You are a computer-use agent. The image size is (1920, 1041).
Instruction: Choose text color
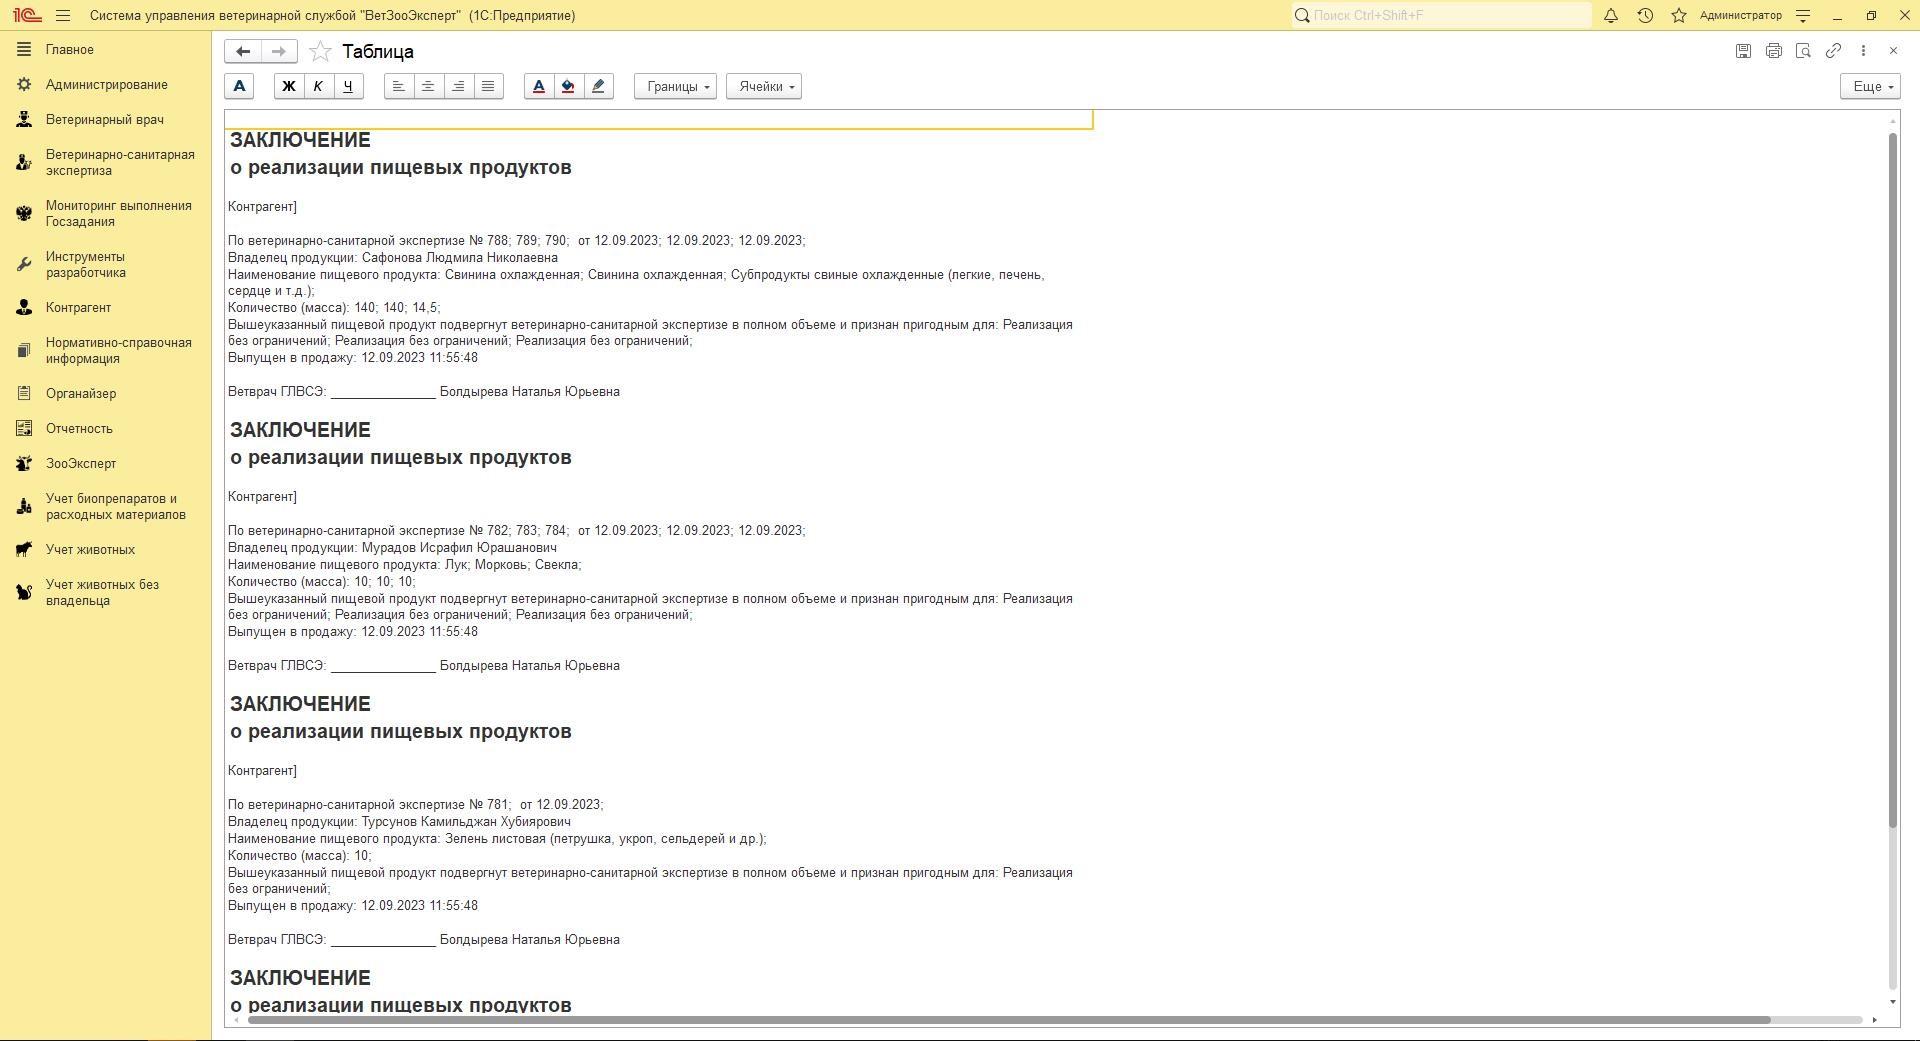pyautogui.click(x=538, y=87)
